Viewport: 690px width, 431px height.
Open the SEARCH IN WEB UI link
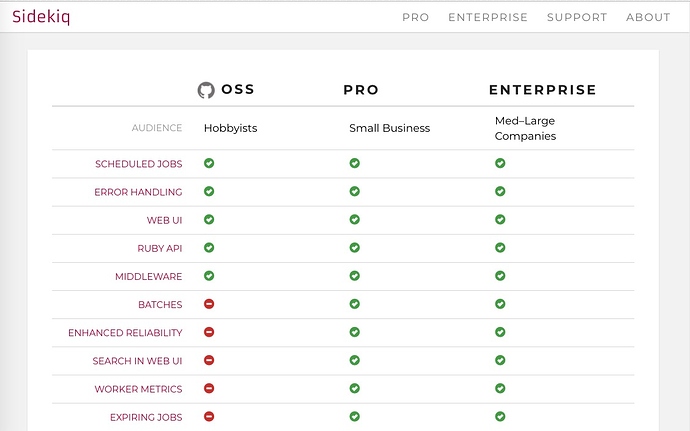coord(137,361)
